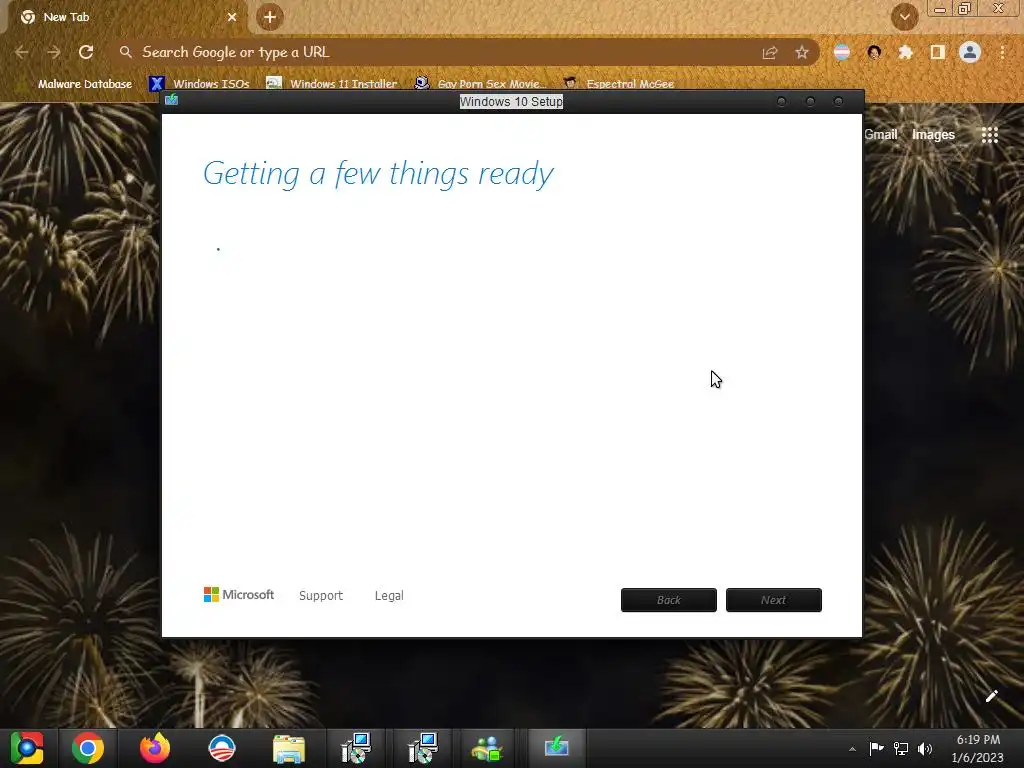Open volume speaker tray icon
The width and height of the screenshot is (1024, 768).
925,748
